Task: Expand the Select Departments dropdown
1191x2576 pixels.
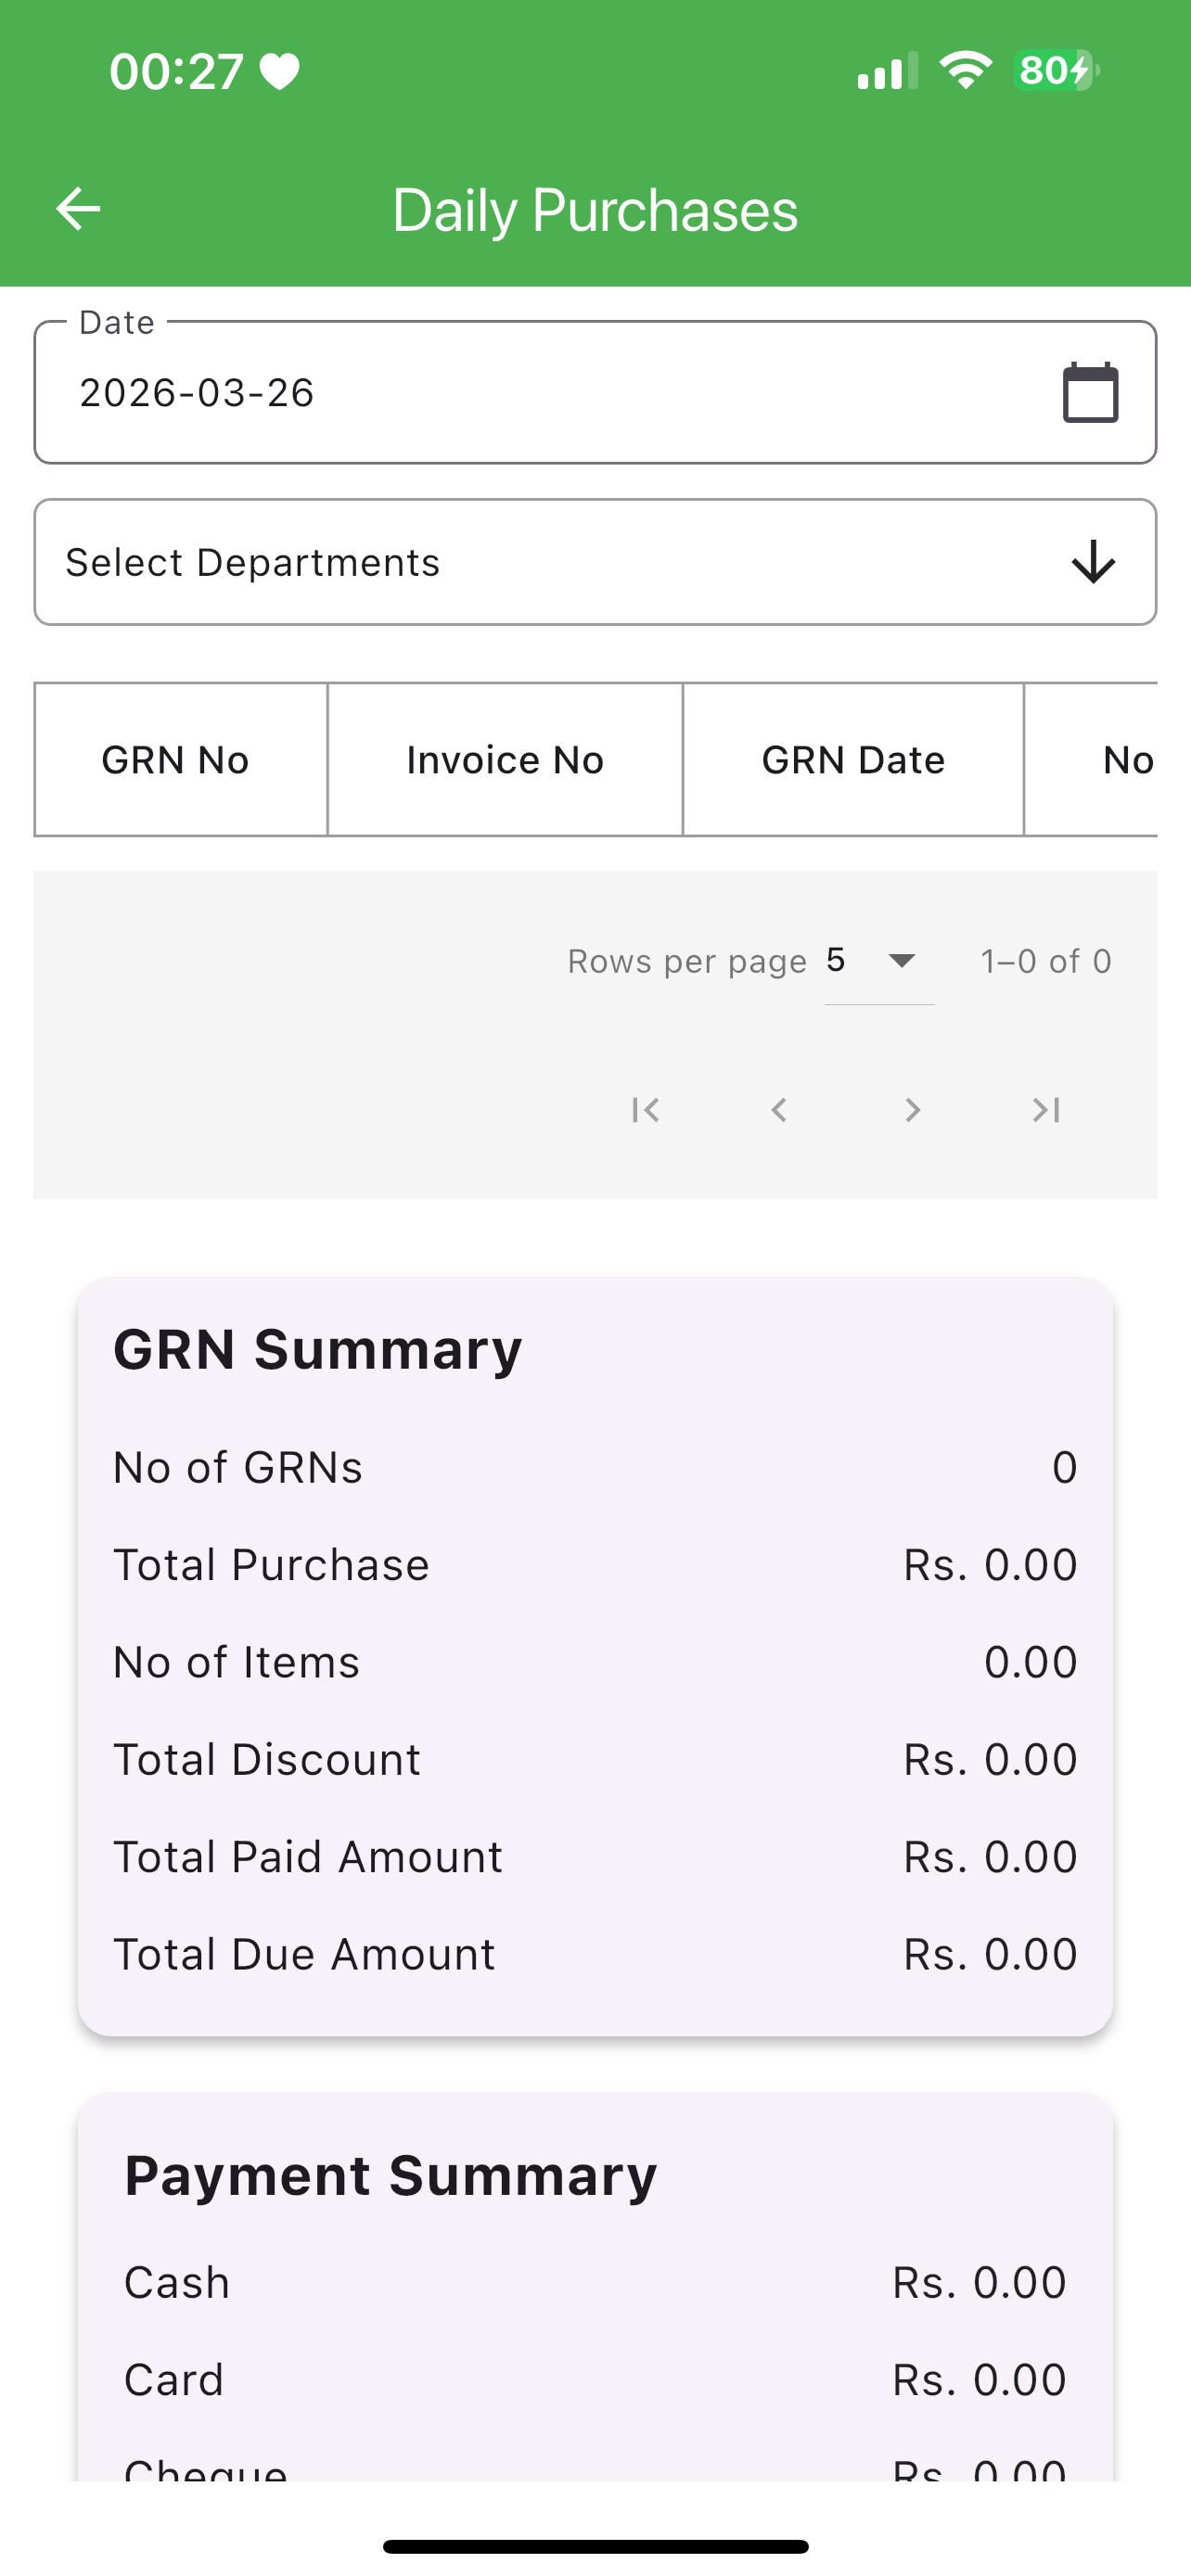Action: [x=595, y=562]
